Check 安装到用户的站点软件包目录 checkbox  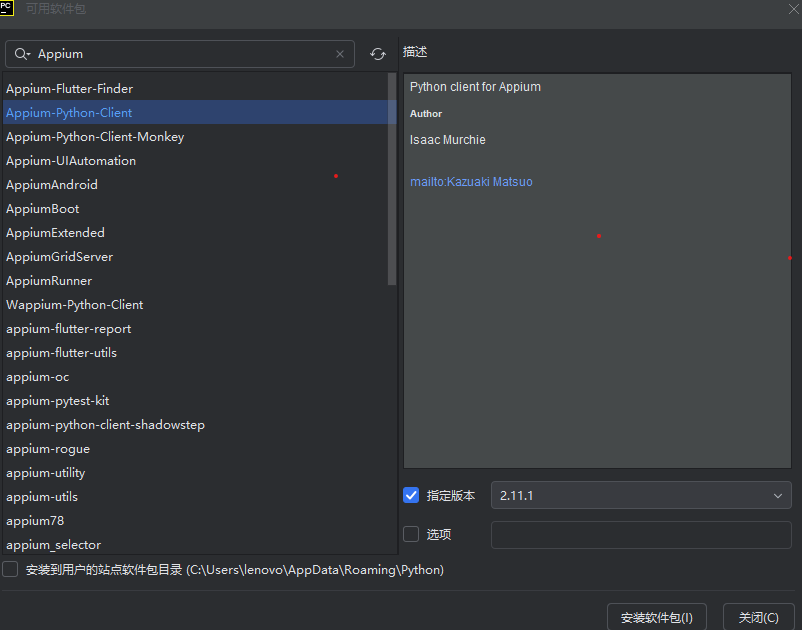(x=10, y=569)
